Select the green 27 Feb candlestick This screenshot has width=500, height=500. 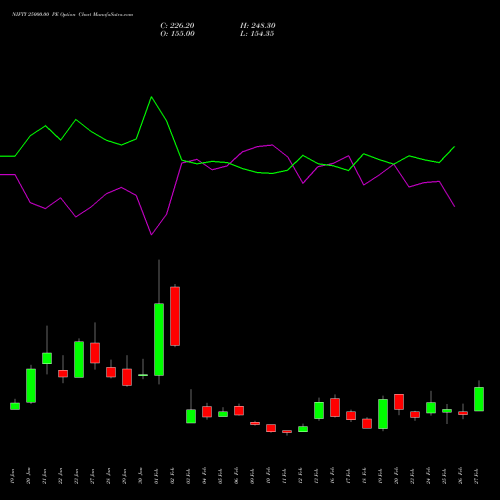tap(479, 399)
